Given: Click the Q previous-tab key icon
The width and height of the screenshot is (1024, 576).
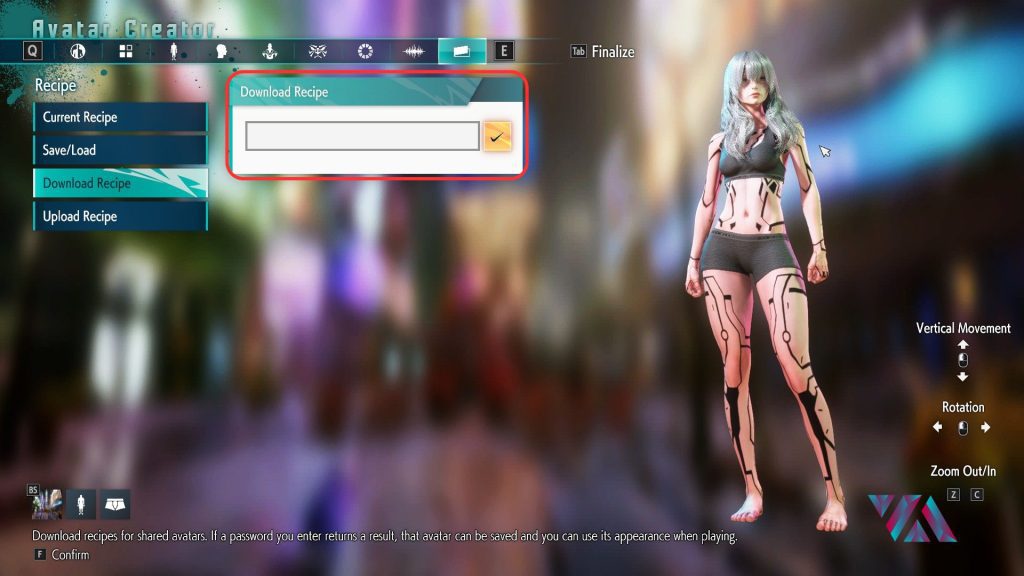Looking at the screenshot, I should [33, 51].
